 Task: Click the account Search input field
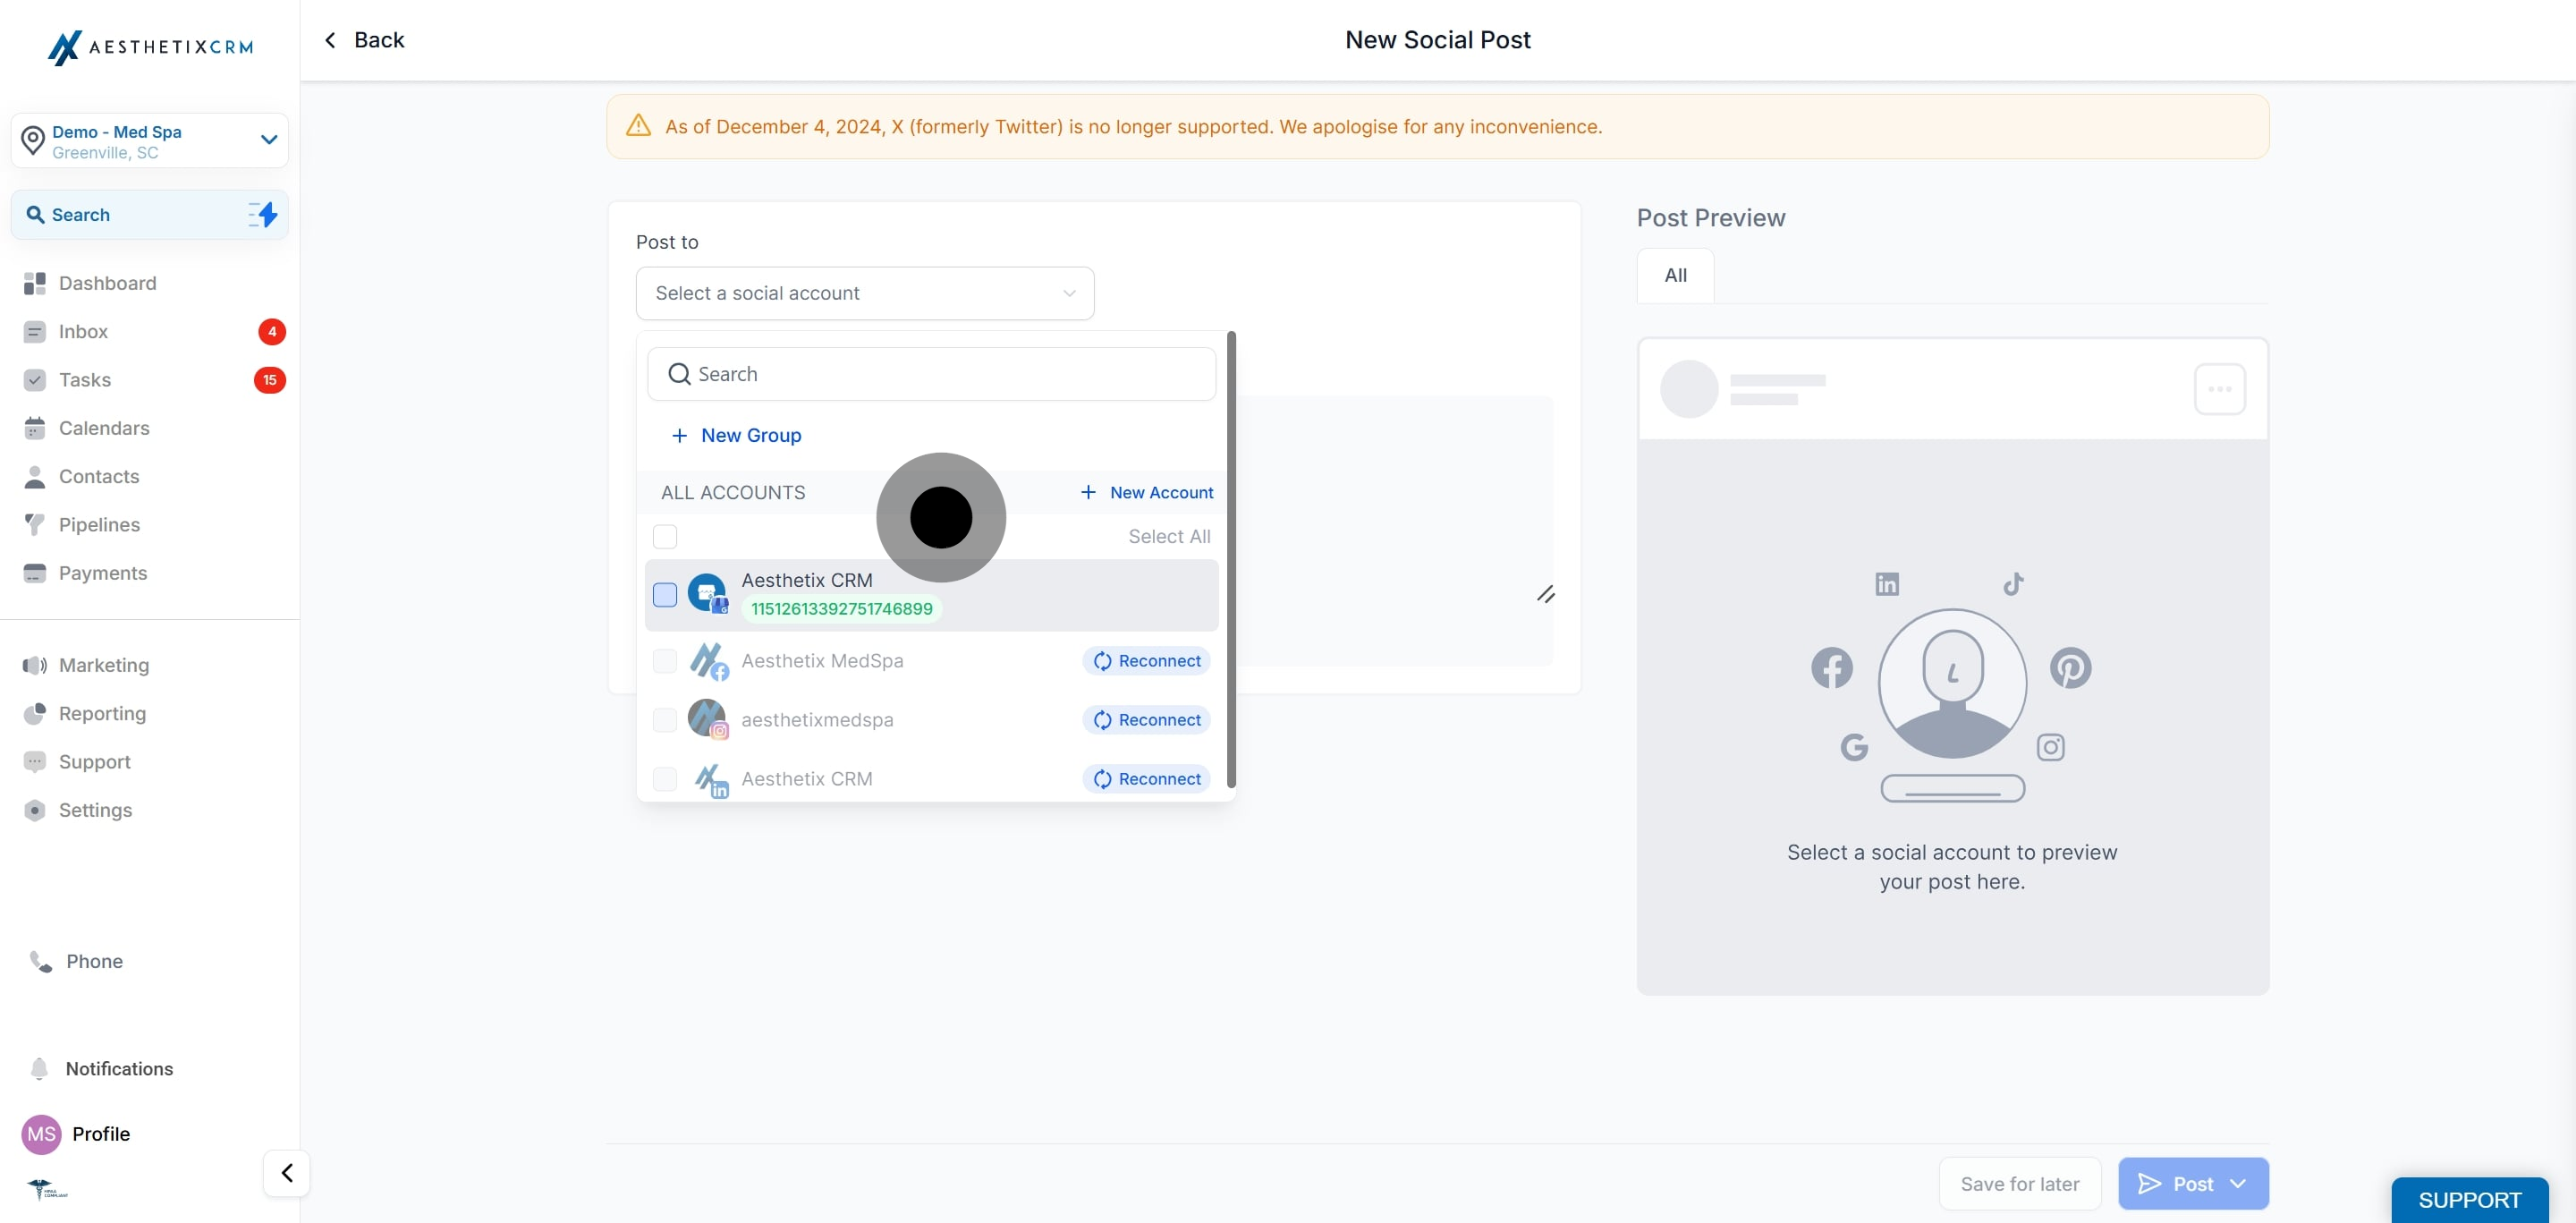click(x=931, y=374)
